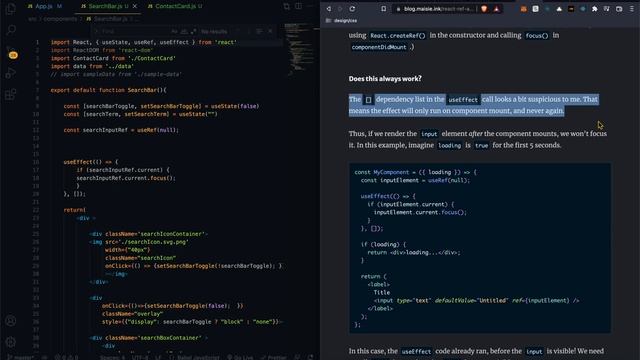
Task: Click the Does this always work? heading
Action: pos(385,78)
